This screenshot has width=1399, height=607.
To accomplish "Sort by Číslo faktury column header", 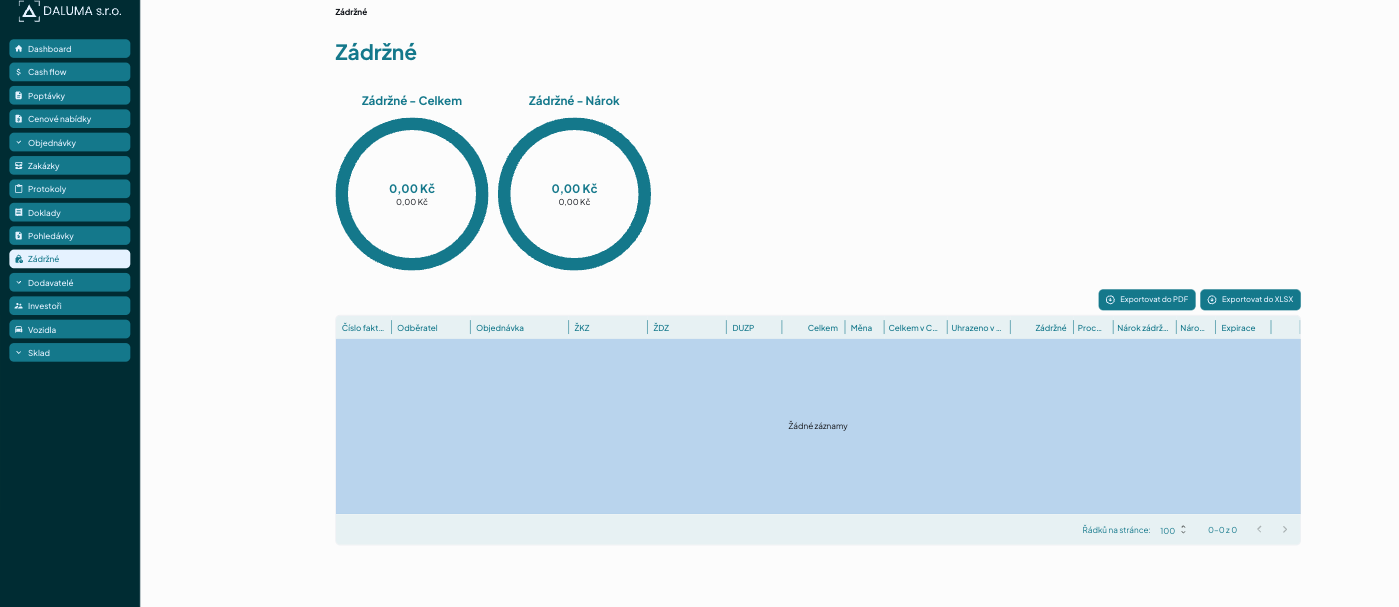I will [x=363, y=328].
